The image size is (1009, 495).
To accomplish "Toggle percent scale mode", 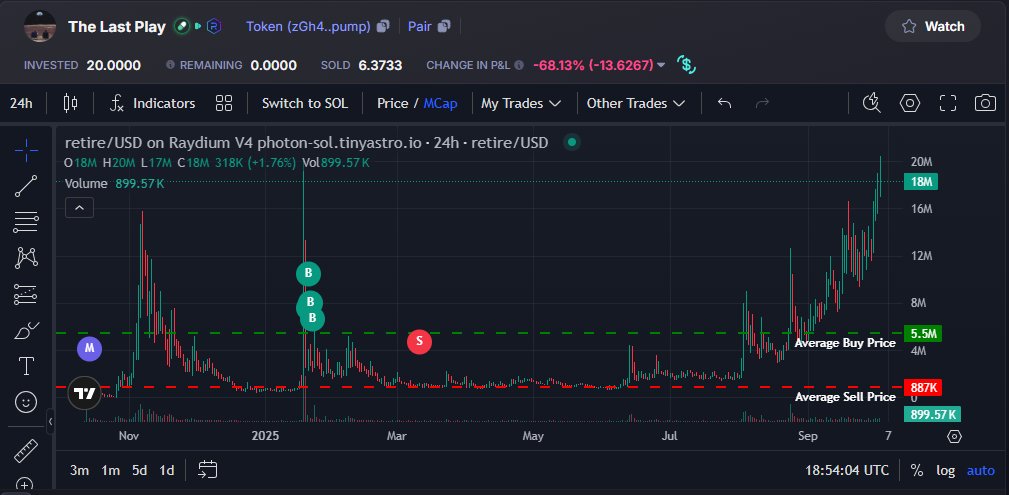I will [917, 471].
